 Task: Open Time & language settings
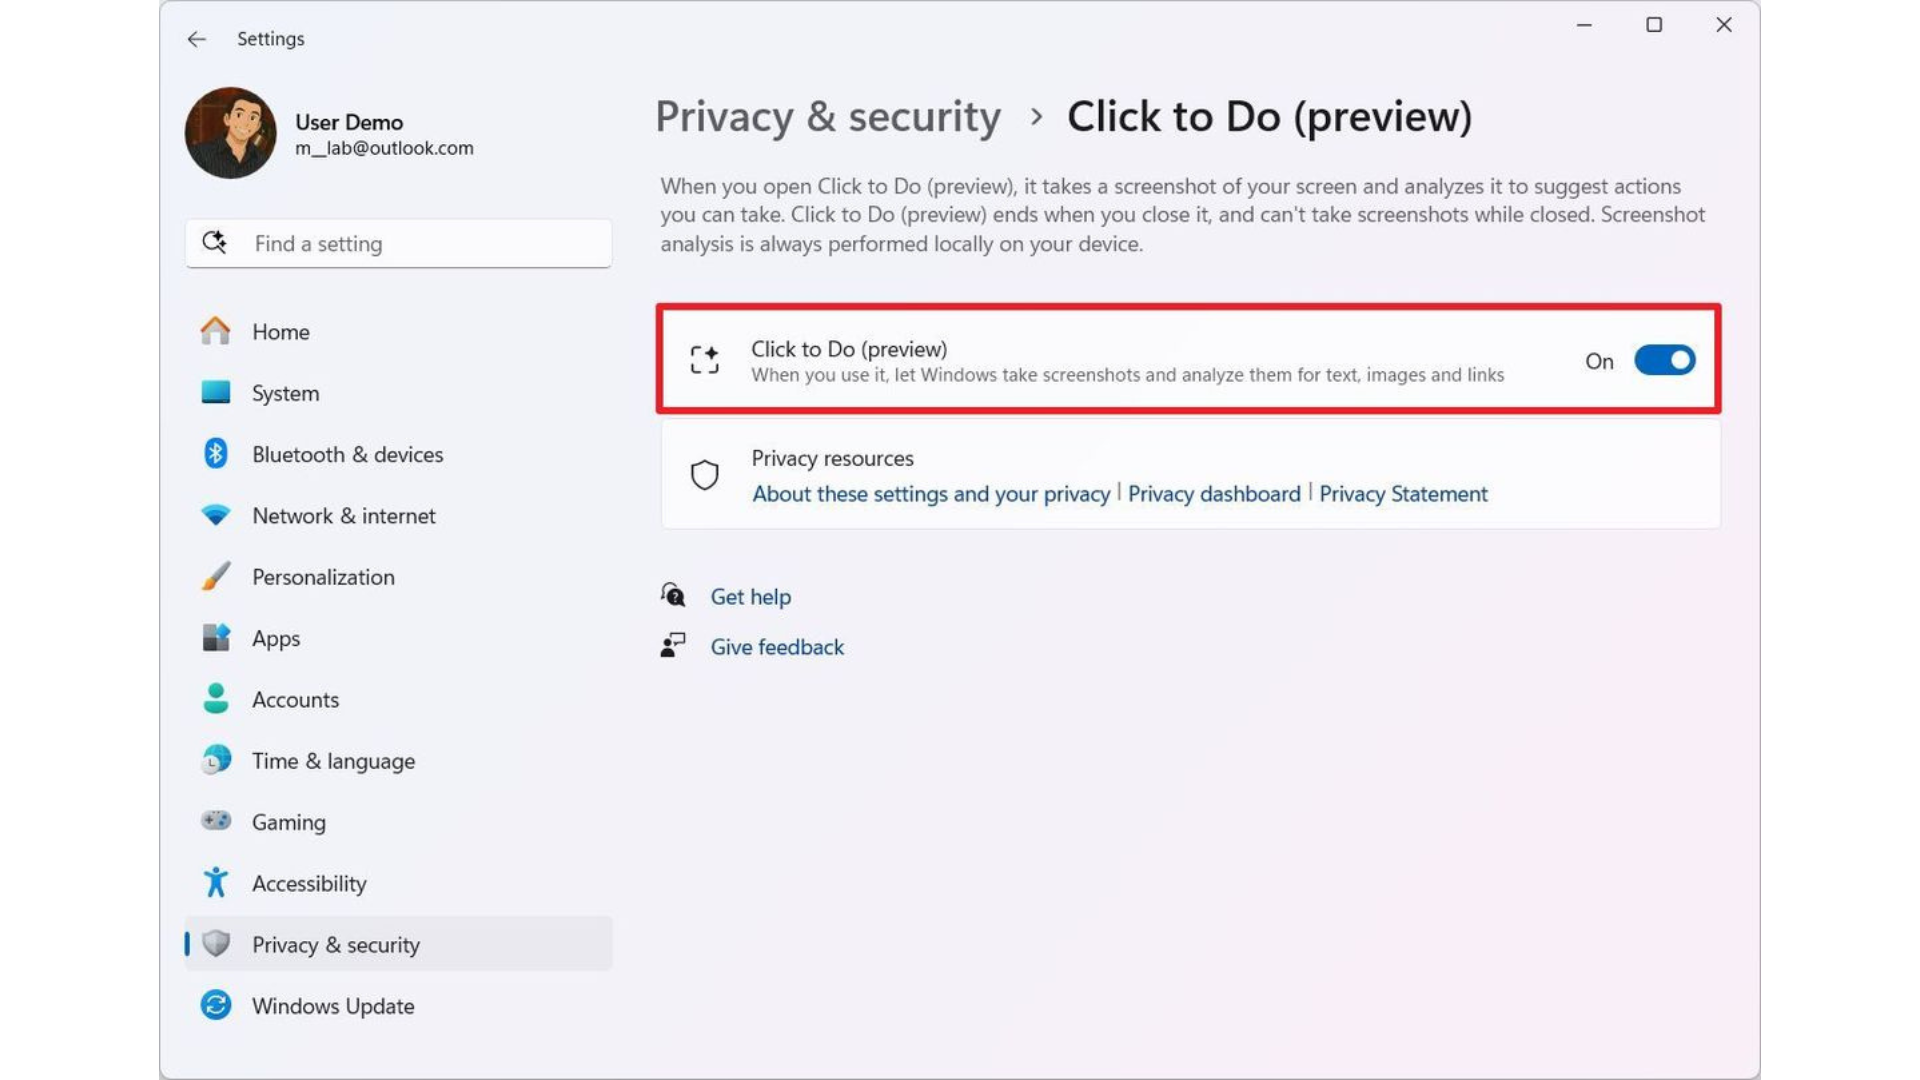(x=334, y=760)
